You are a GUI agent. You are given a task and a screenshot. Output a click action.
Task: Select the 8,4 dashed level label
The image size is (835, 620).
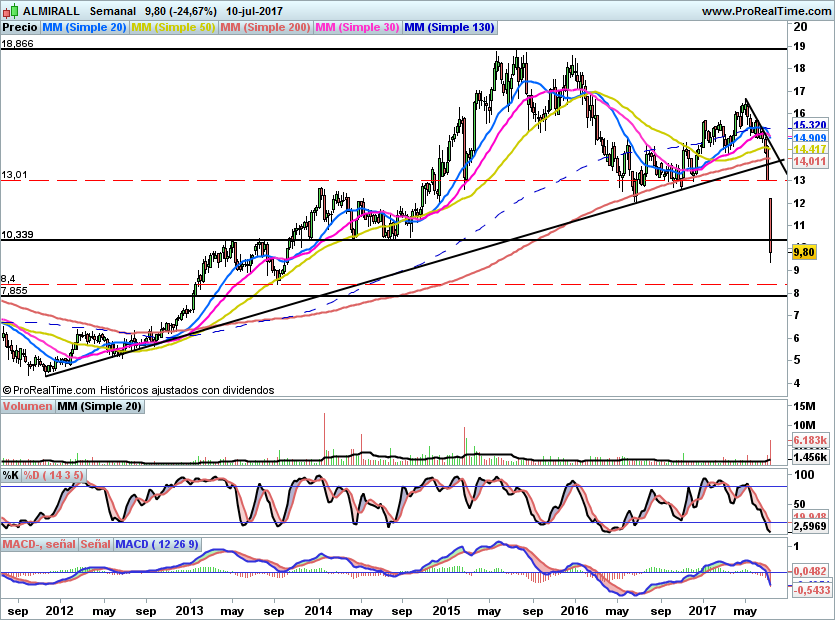(x=8, y=279)
